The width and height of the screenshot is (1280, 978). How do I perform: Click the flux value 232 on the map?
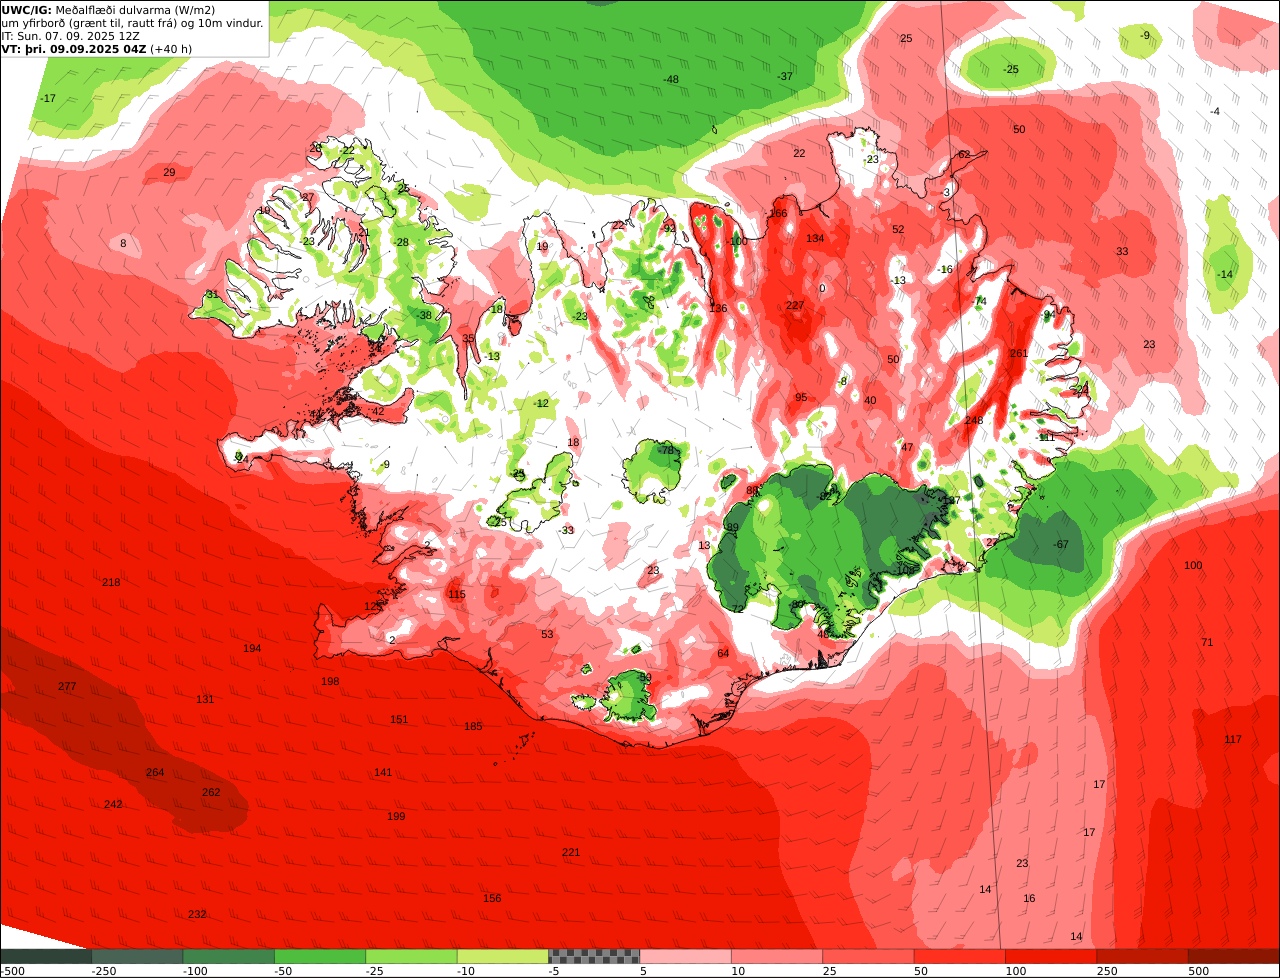coord(197,915)
